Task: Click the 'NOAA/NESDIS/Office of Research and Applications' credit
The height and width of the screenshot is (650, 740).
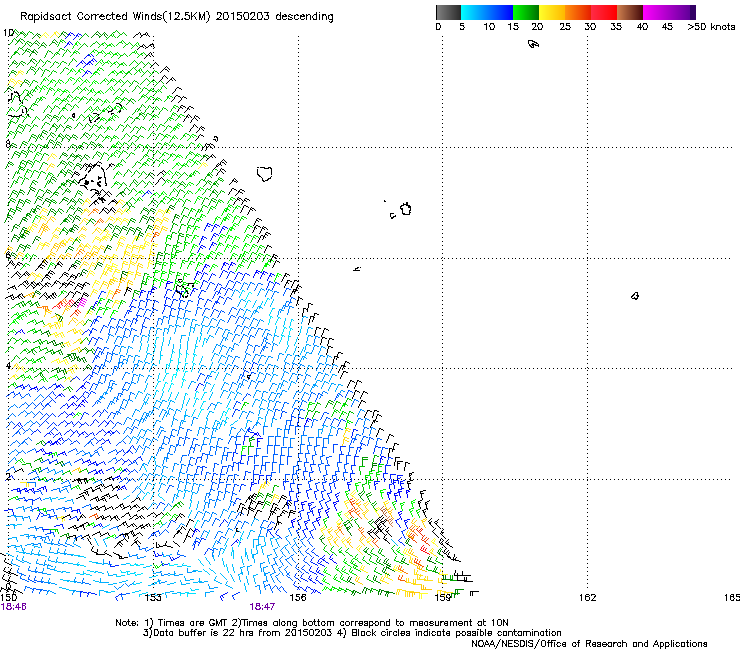Action: pyautogui.click(x=589, y=644)
